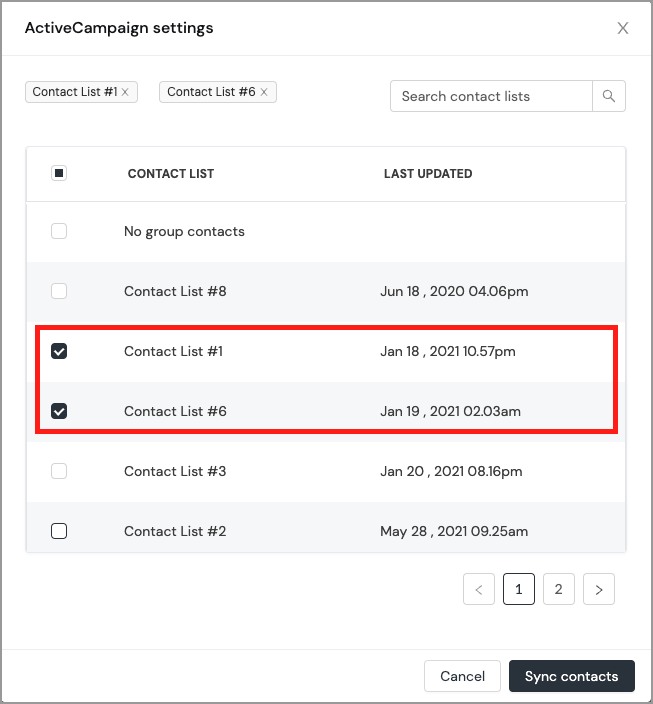
Task: Click the Jan 20, 2021 08.16pm date
Action: tap(451, 471)
